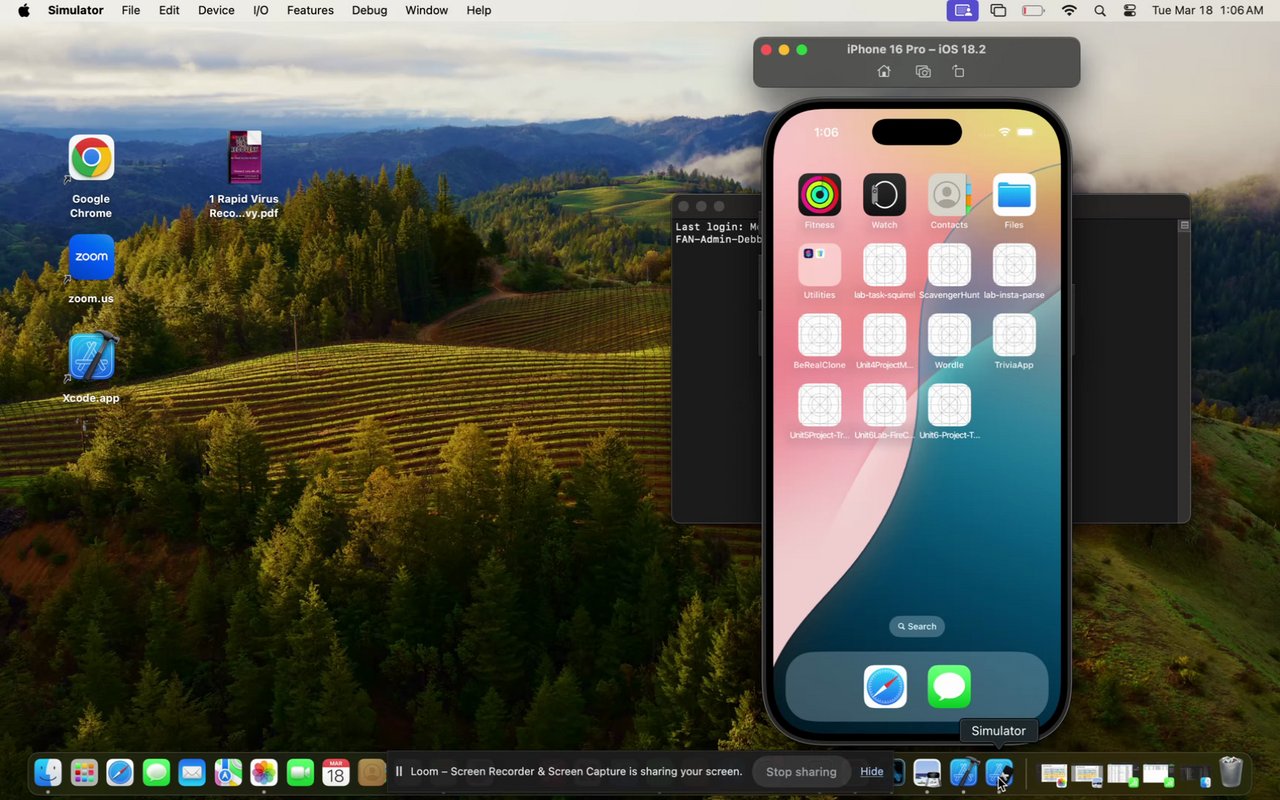Open the Unit4ProjectM app icon

(884, 335)
